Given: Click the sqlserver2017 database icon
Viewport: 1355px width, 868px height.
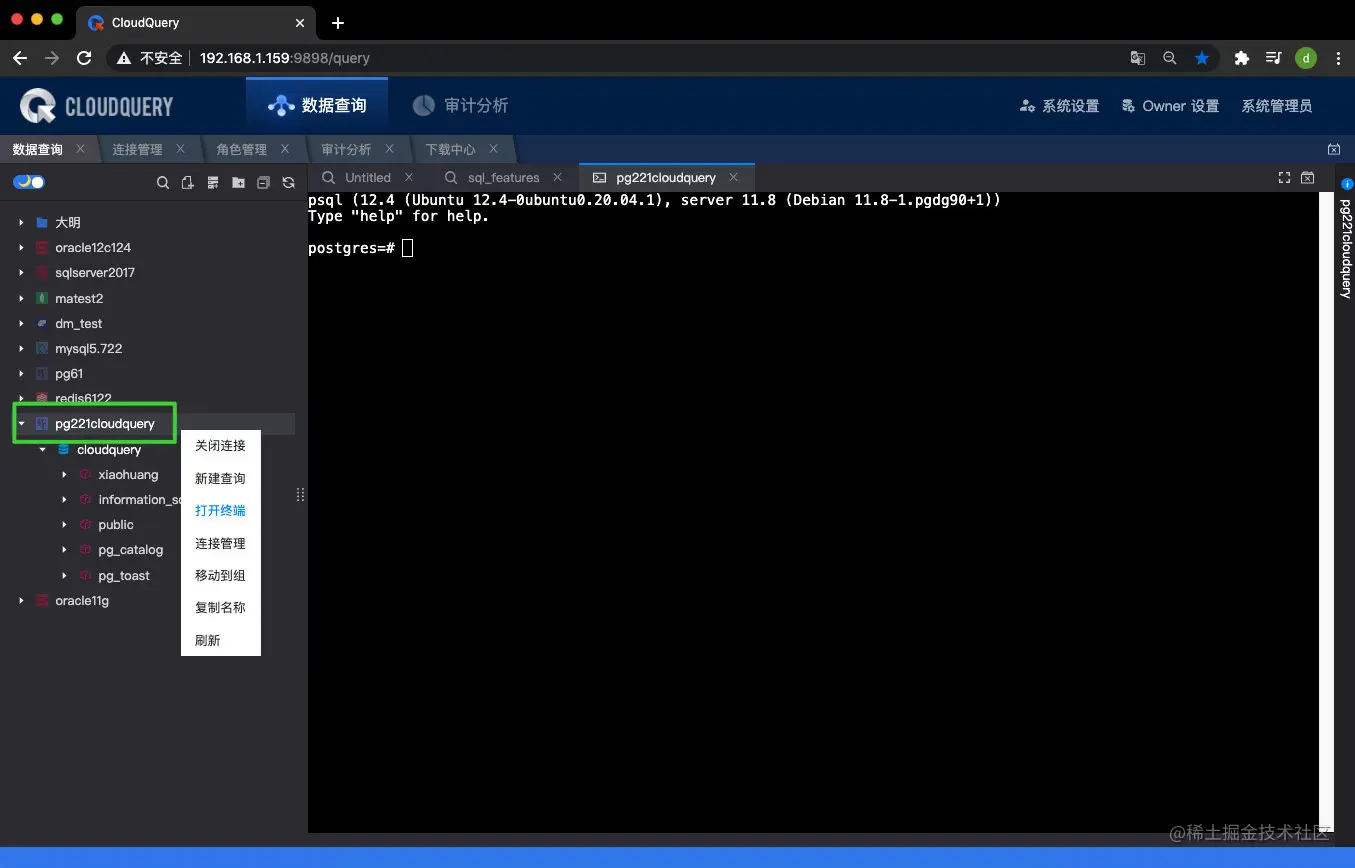Looking at the screenshot, I should click(41, 272).
